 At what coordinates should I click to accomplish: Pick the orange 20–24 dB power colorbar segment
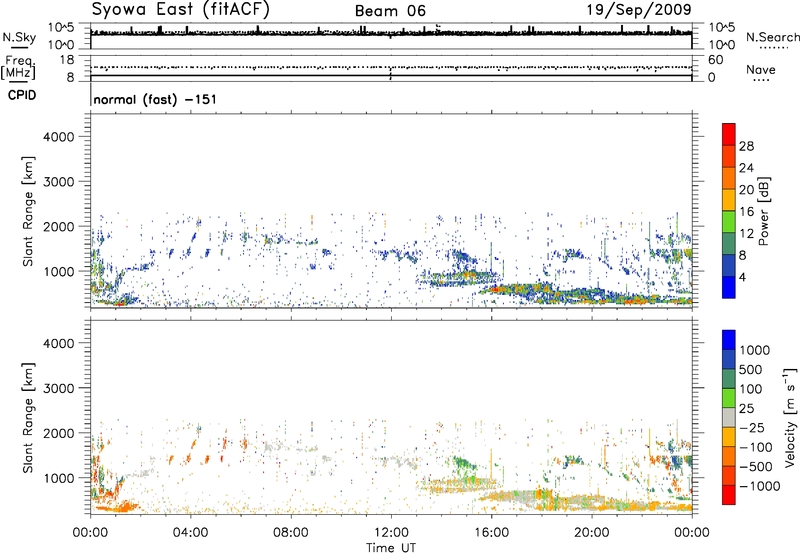tap(729, 178)
